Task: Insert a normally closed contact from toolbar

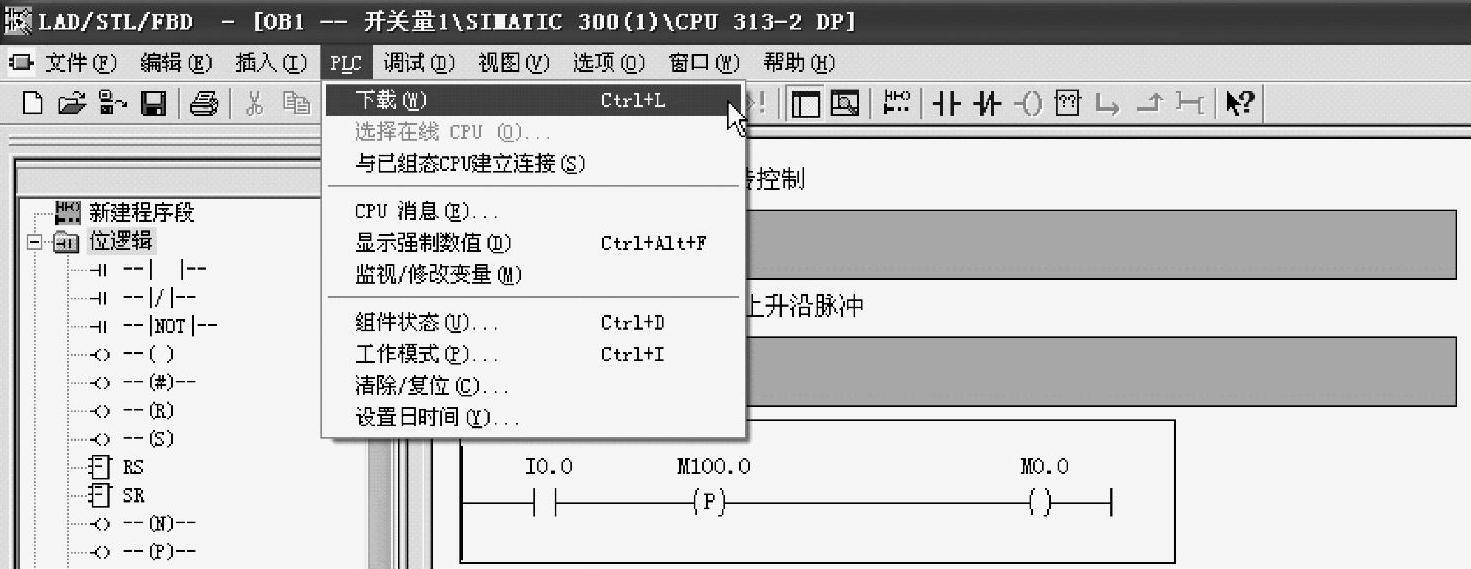Action: point(989,103)
